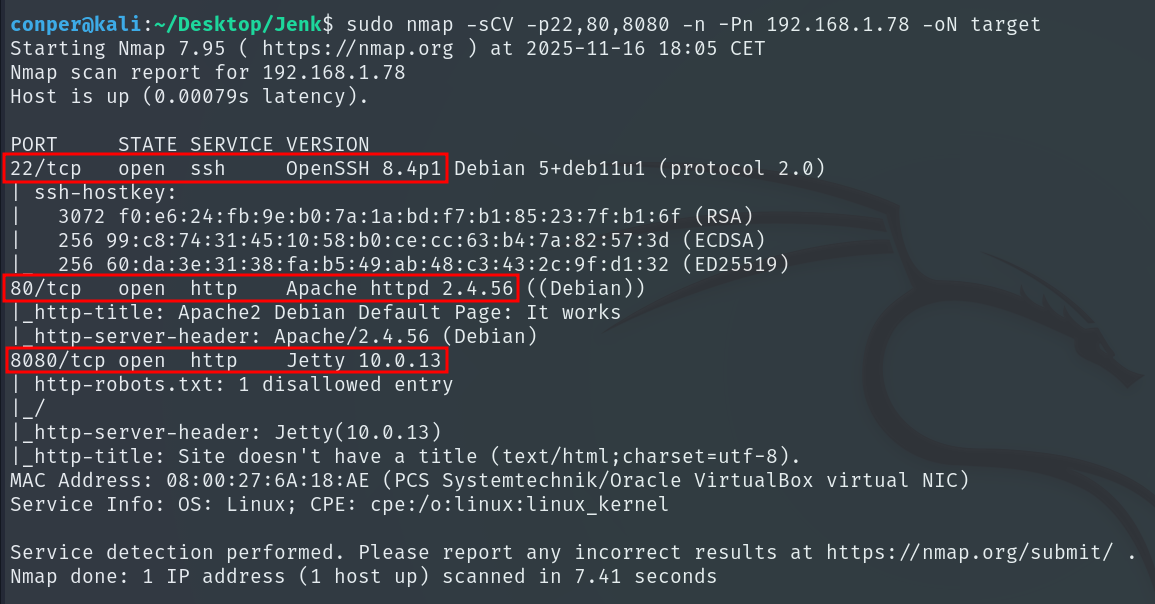Click the highlighted 22/tcp OpenSSH 8.4p1 entry
This screenshot has height=604, width=1155.
coord(227,168)
